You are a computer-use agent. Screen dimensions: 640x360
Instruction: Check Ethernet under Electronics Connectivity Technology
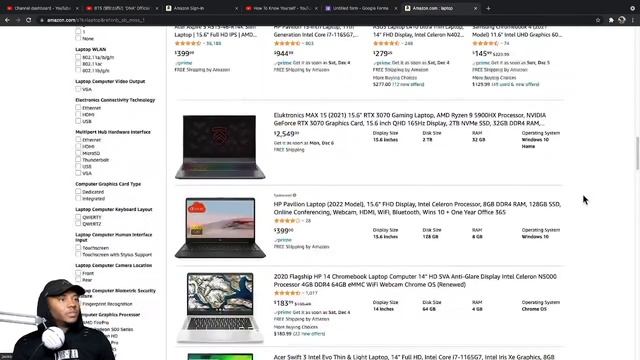pos(78,108)
